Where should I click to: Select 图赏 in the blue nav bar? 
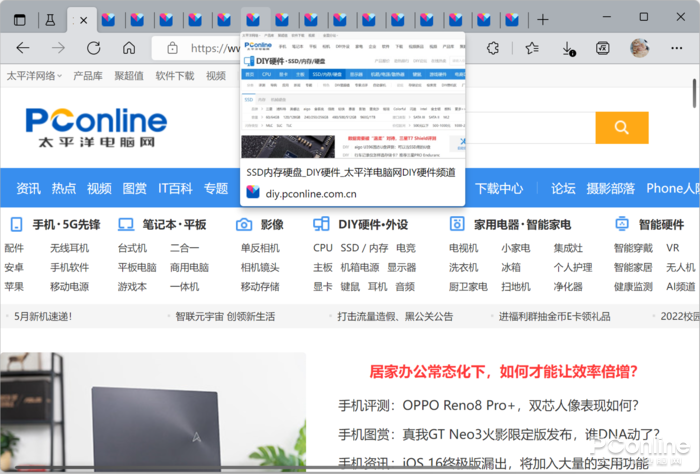point(134,188)
